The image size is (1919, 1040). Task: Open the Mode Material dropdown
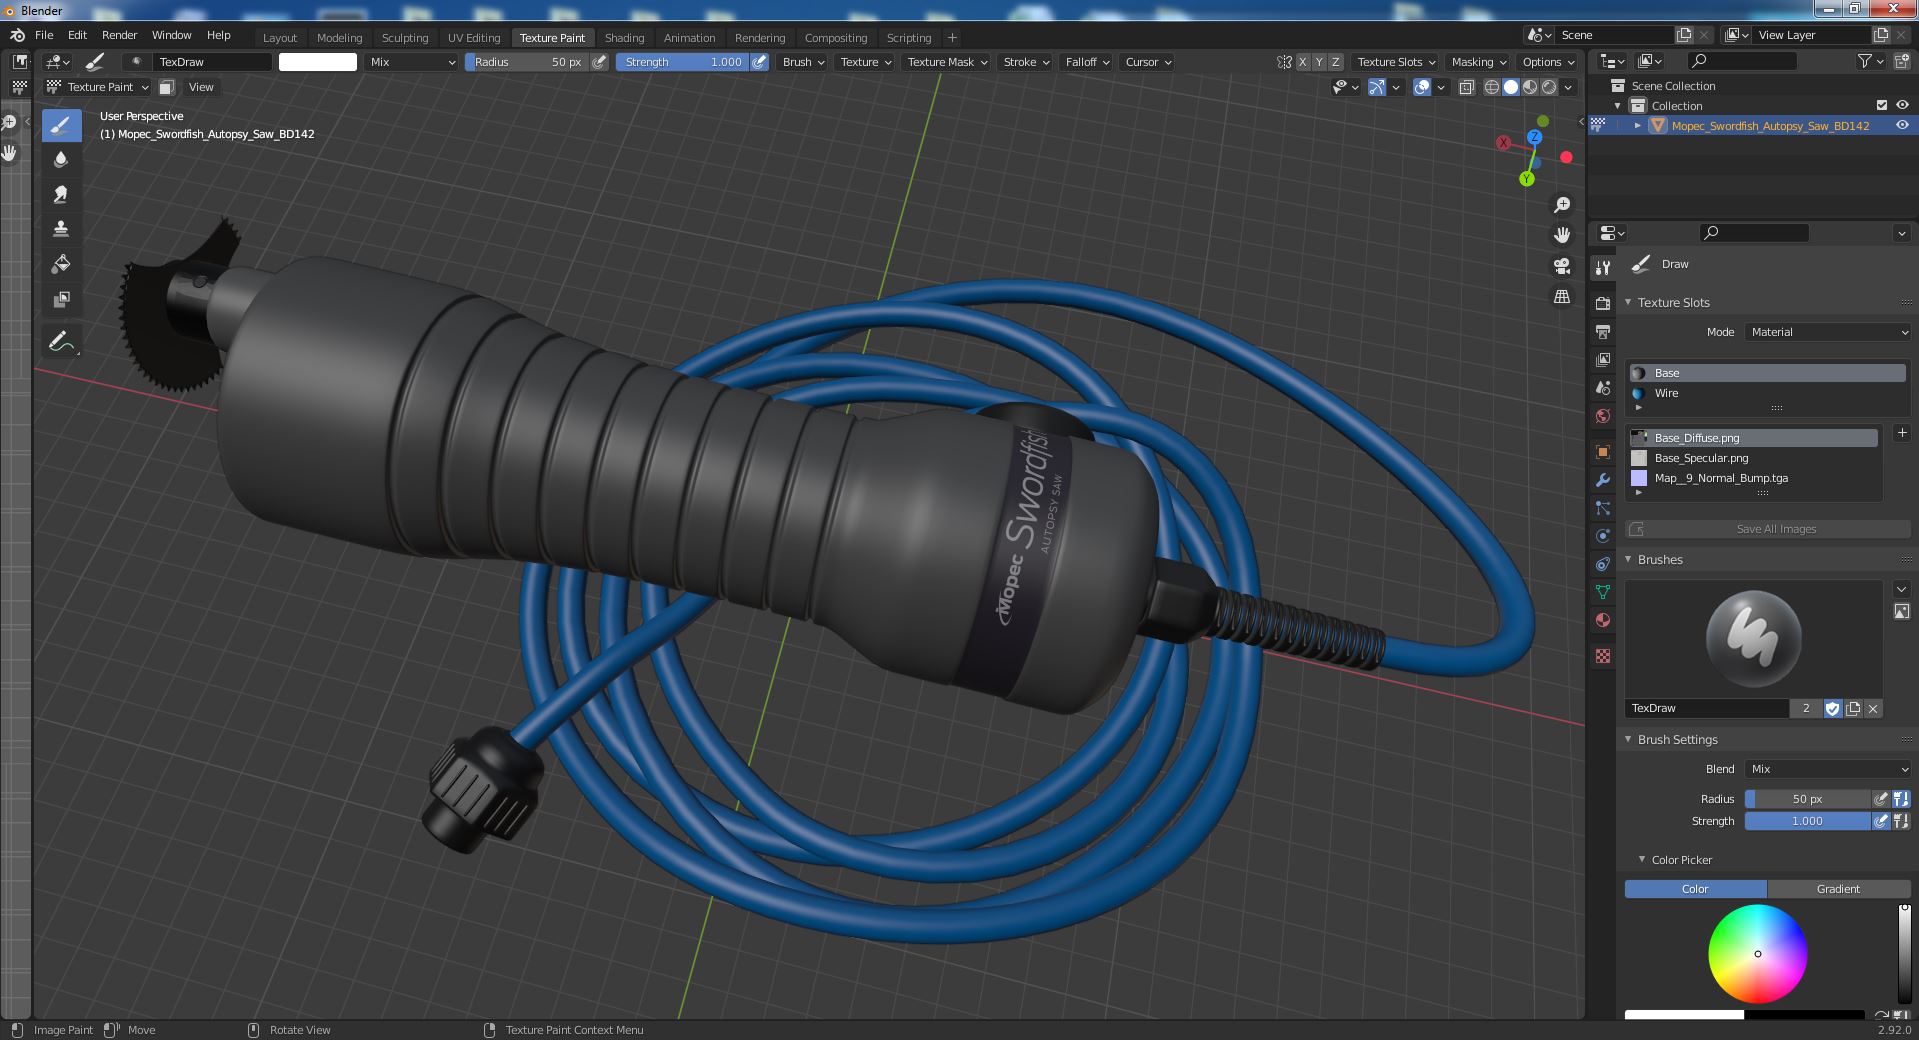click(1828, 332)
